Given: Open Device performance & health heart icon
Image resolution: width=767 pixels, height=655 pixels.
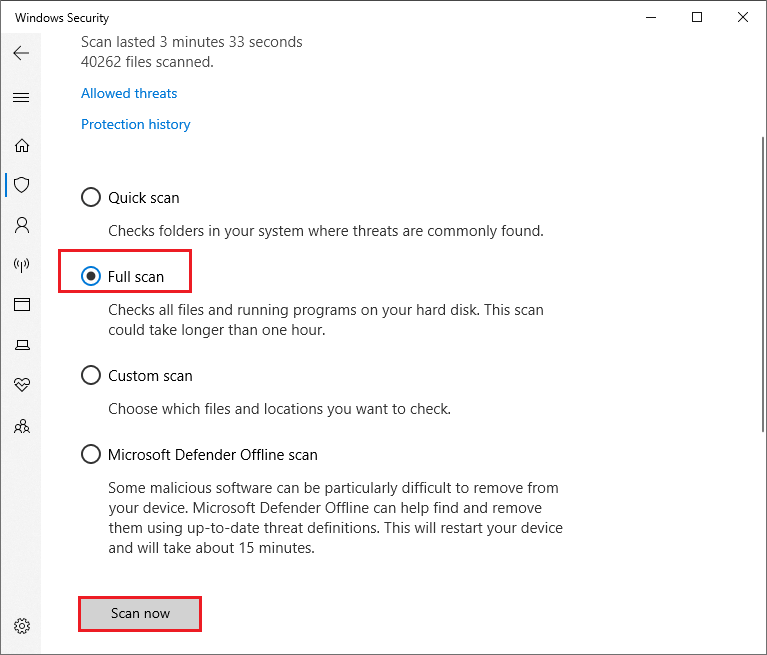Looking at the screenshot, I should pyautogui.click(x=22, y=384).
